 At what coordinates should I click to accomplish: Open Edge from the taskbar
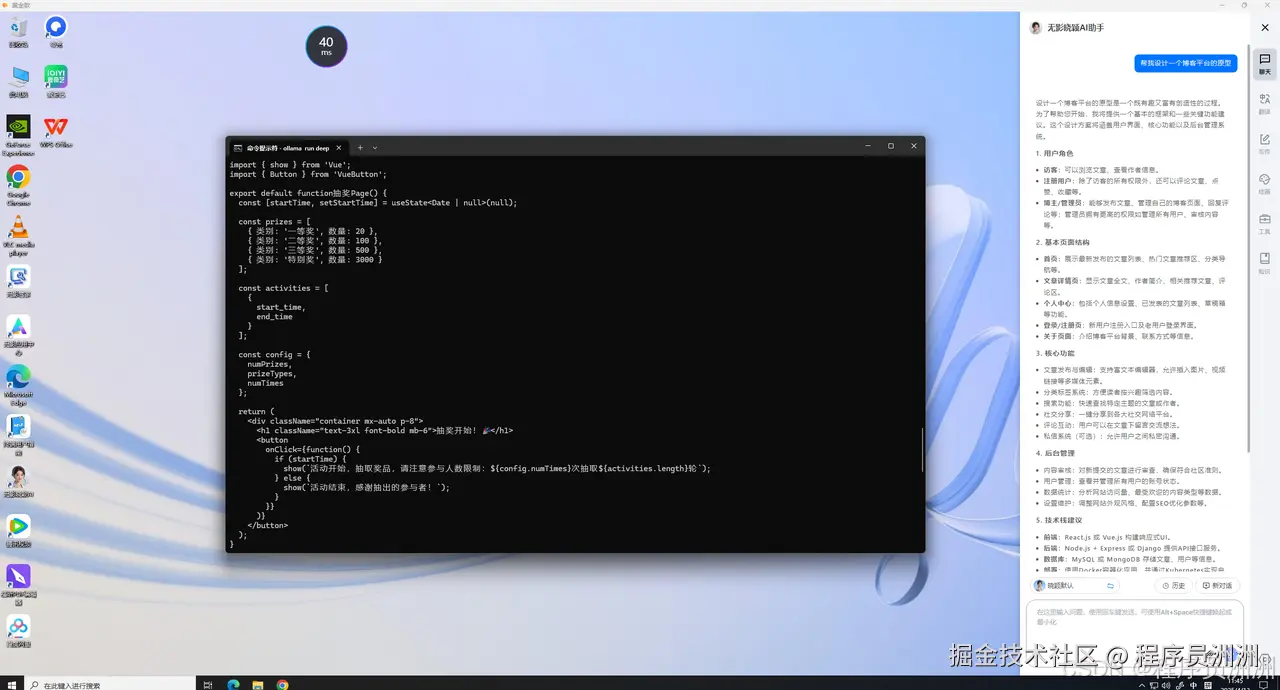tap(233, 685)
